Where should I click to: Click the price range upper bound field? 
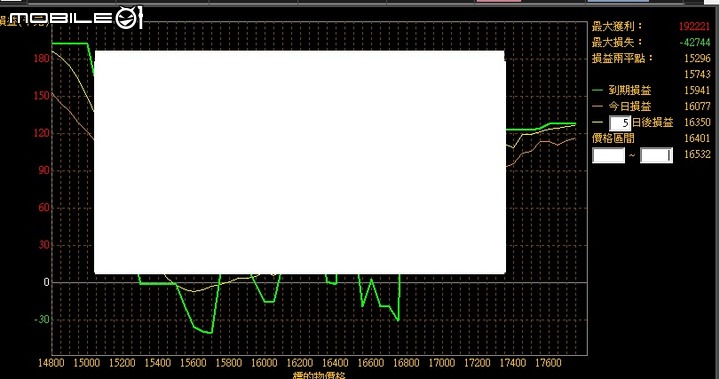[x=657, y=155]
